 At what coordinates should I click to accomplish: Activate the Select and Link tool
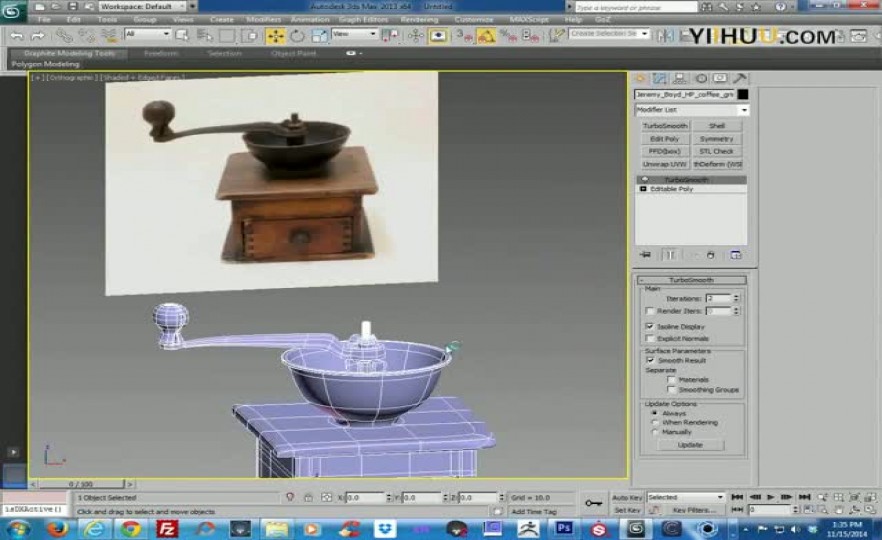(64, 37)
